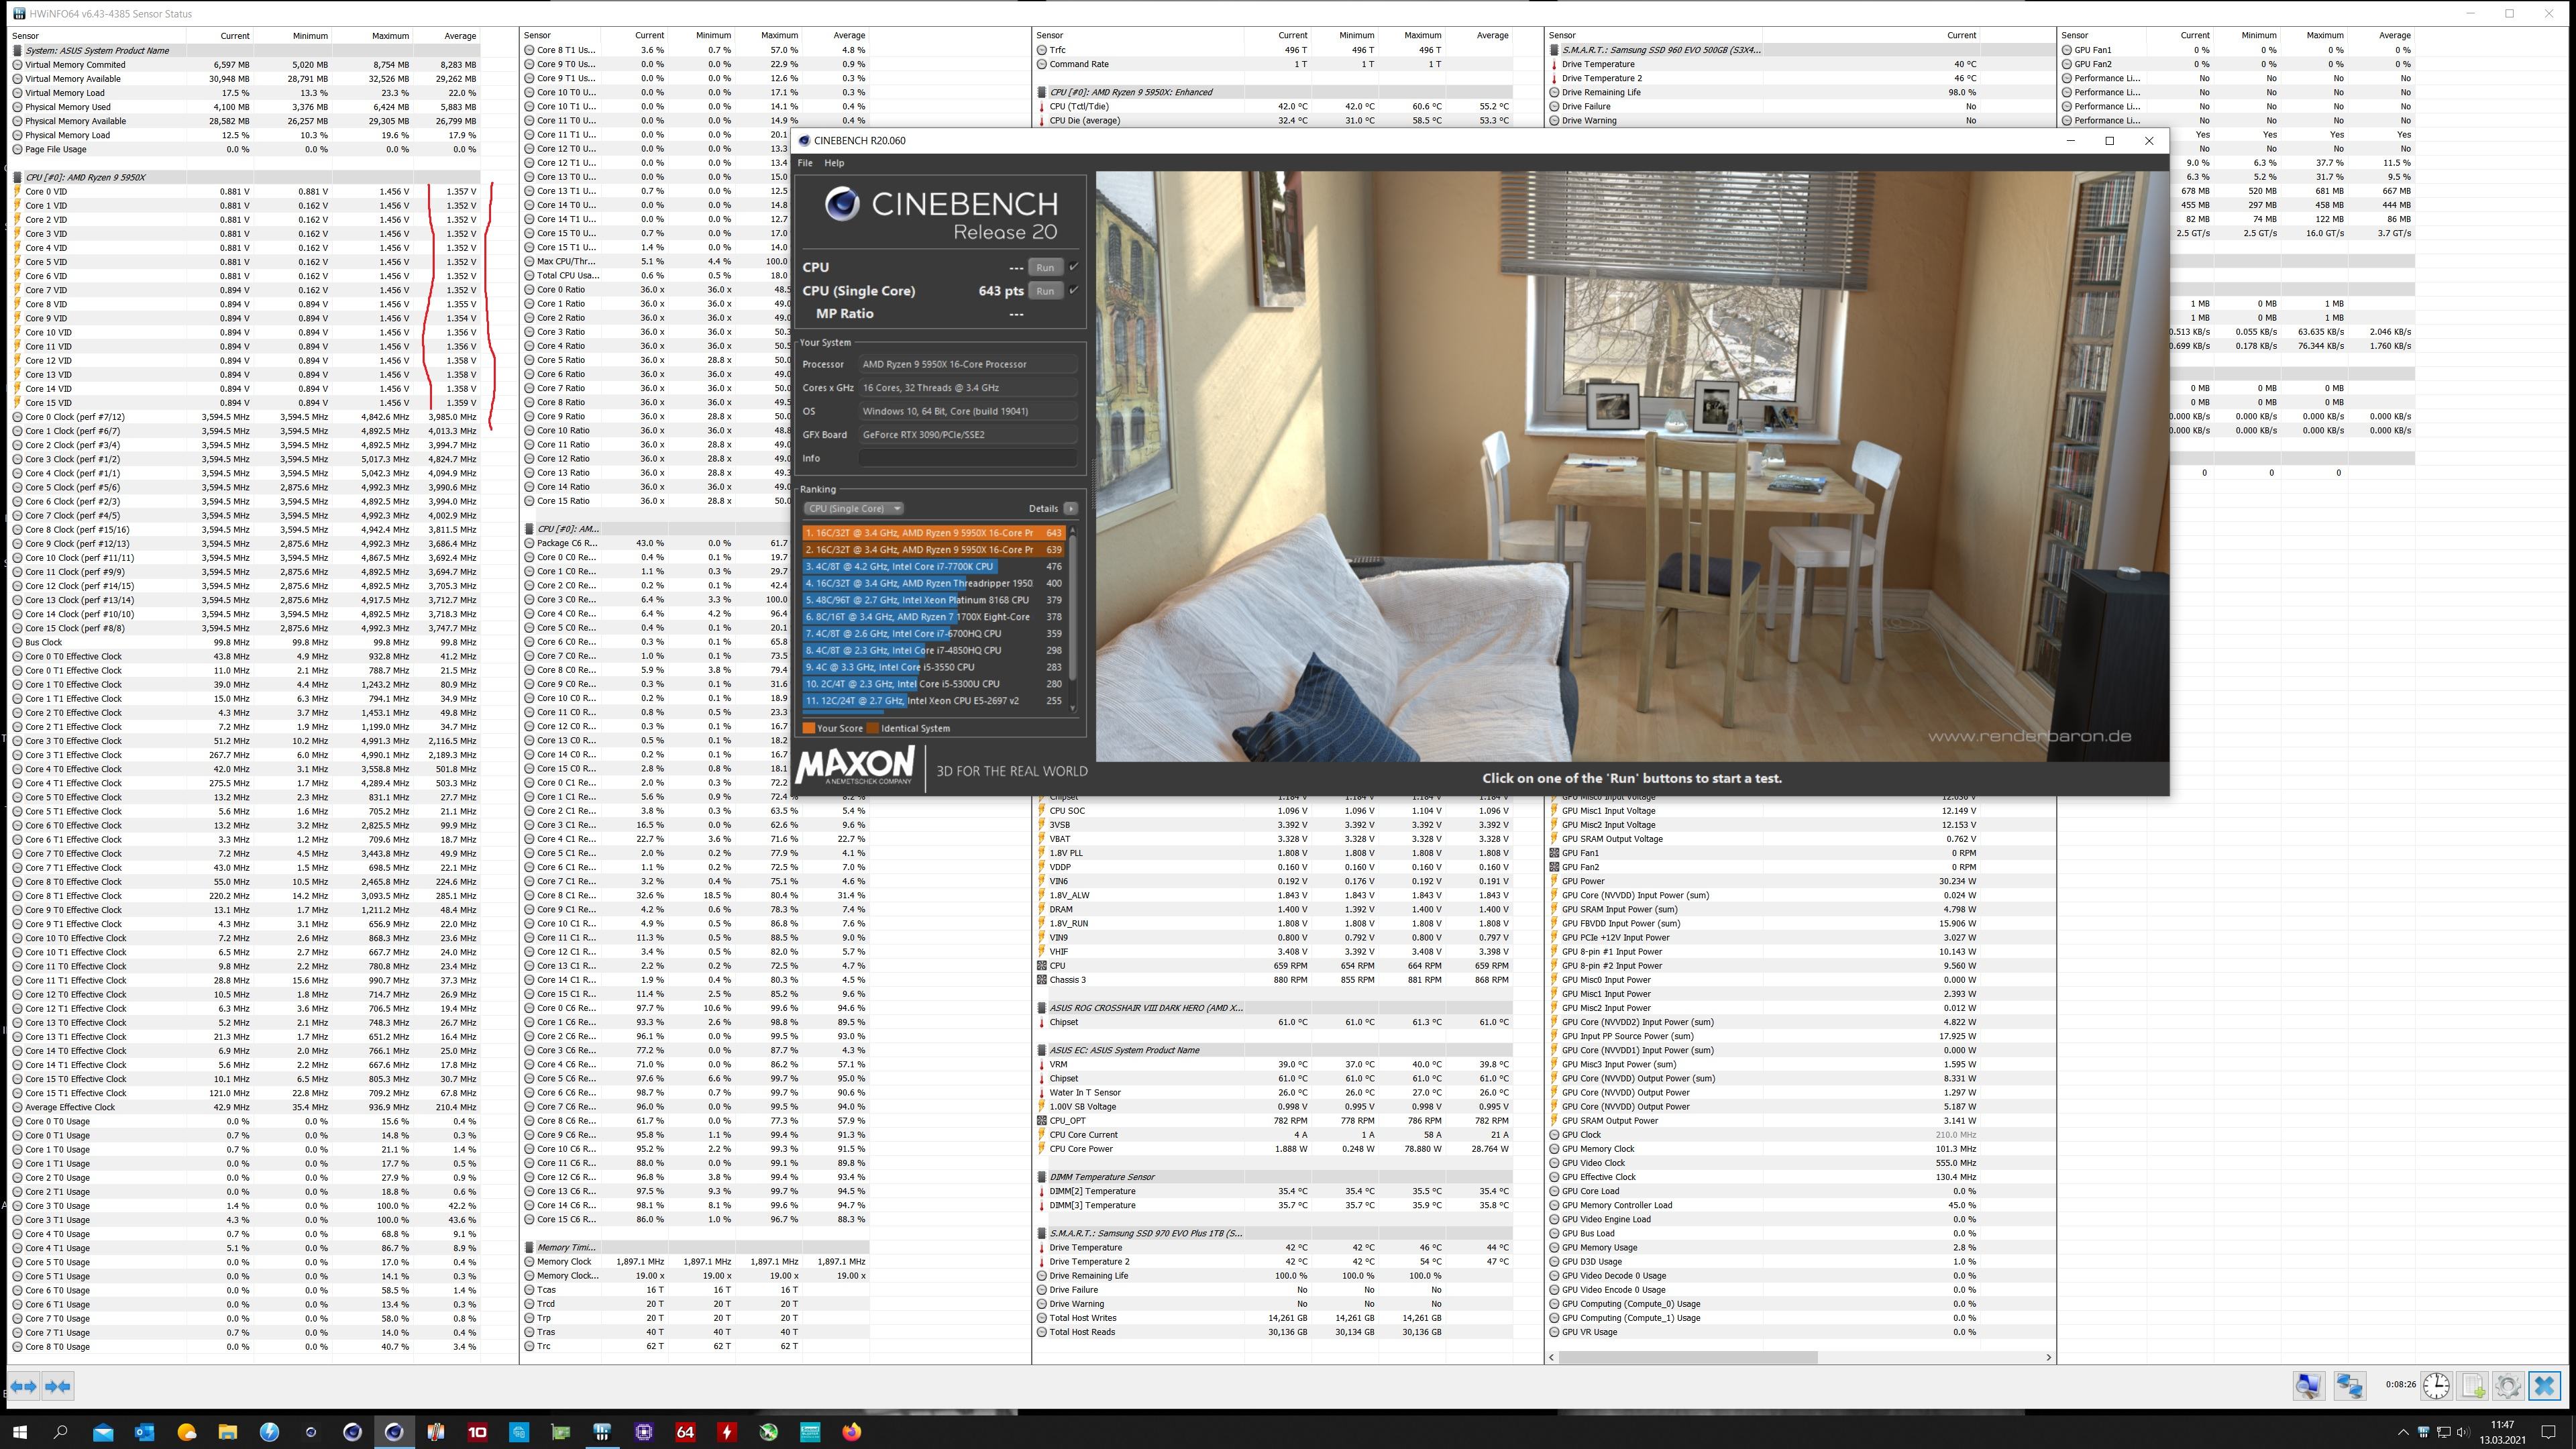Select ranking entry Intel Core i7-7700K
Image resolution: width=2576 pixels, height=1449 pixels.
tap(934, 566)
